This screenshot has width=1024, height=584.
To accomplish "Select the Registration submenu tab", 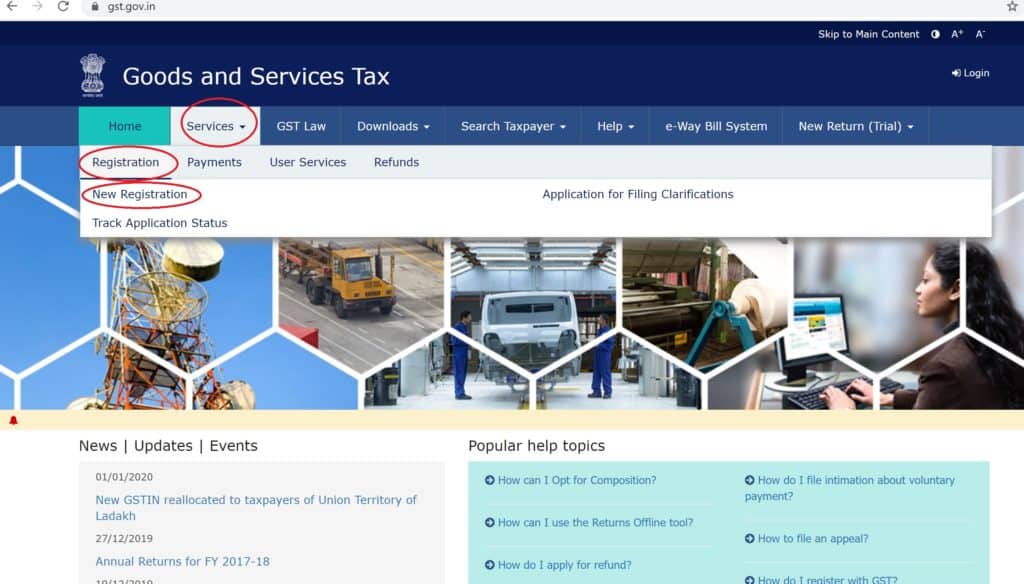I will coord(125,162).
